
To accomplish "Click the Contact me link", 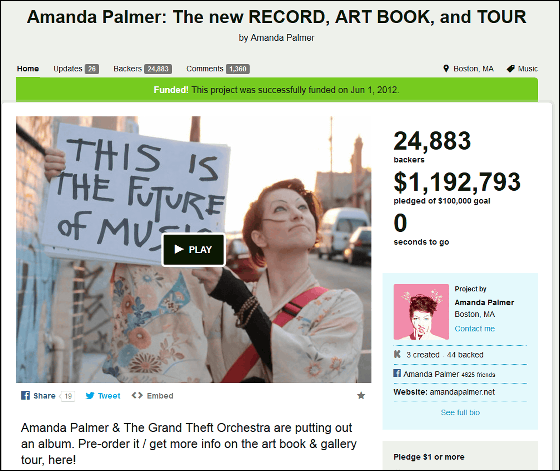I will pyautogui.click(x=475, y=329).
